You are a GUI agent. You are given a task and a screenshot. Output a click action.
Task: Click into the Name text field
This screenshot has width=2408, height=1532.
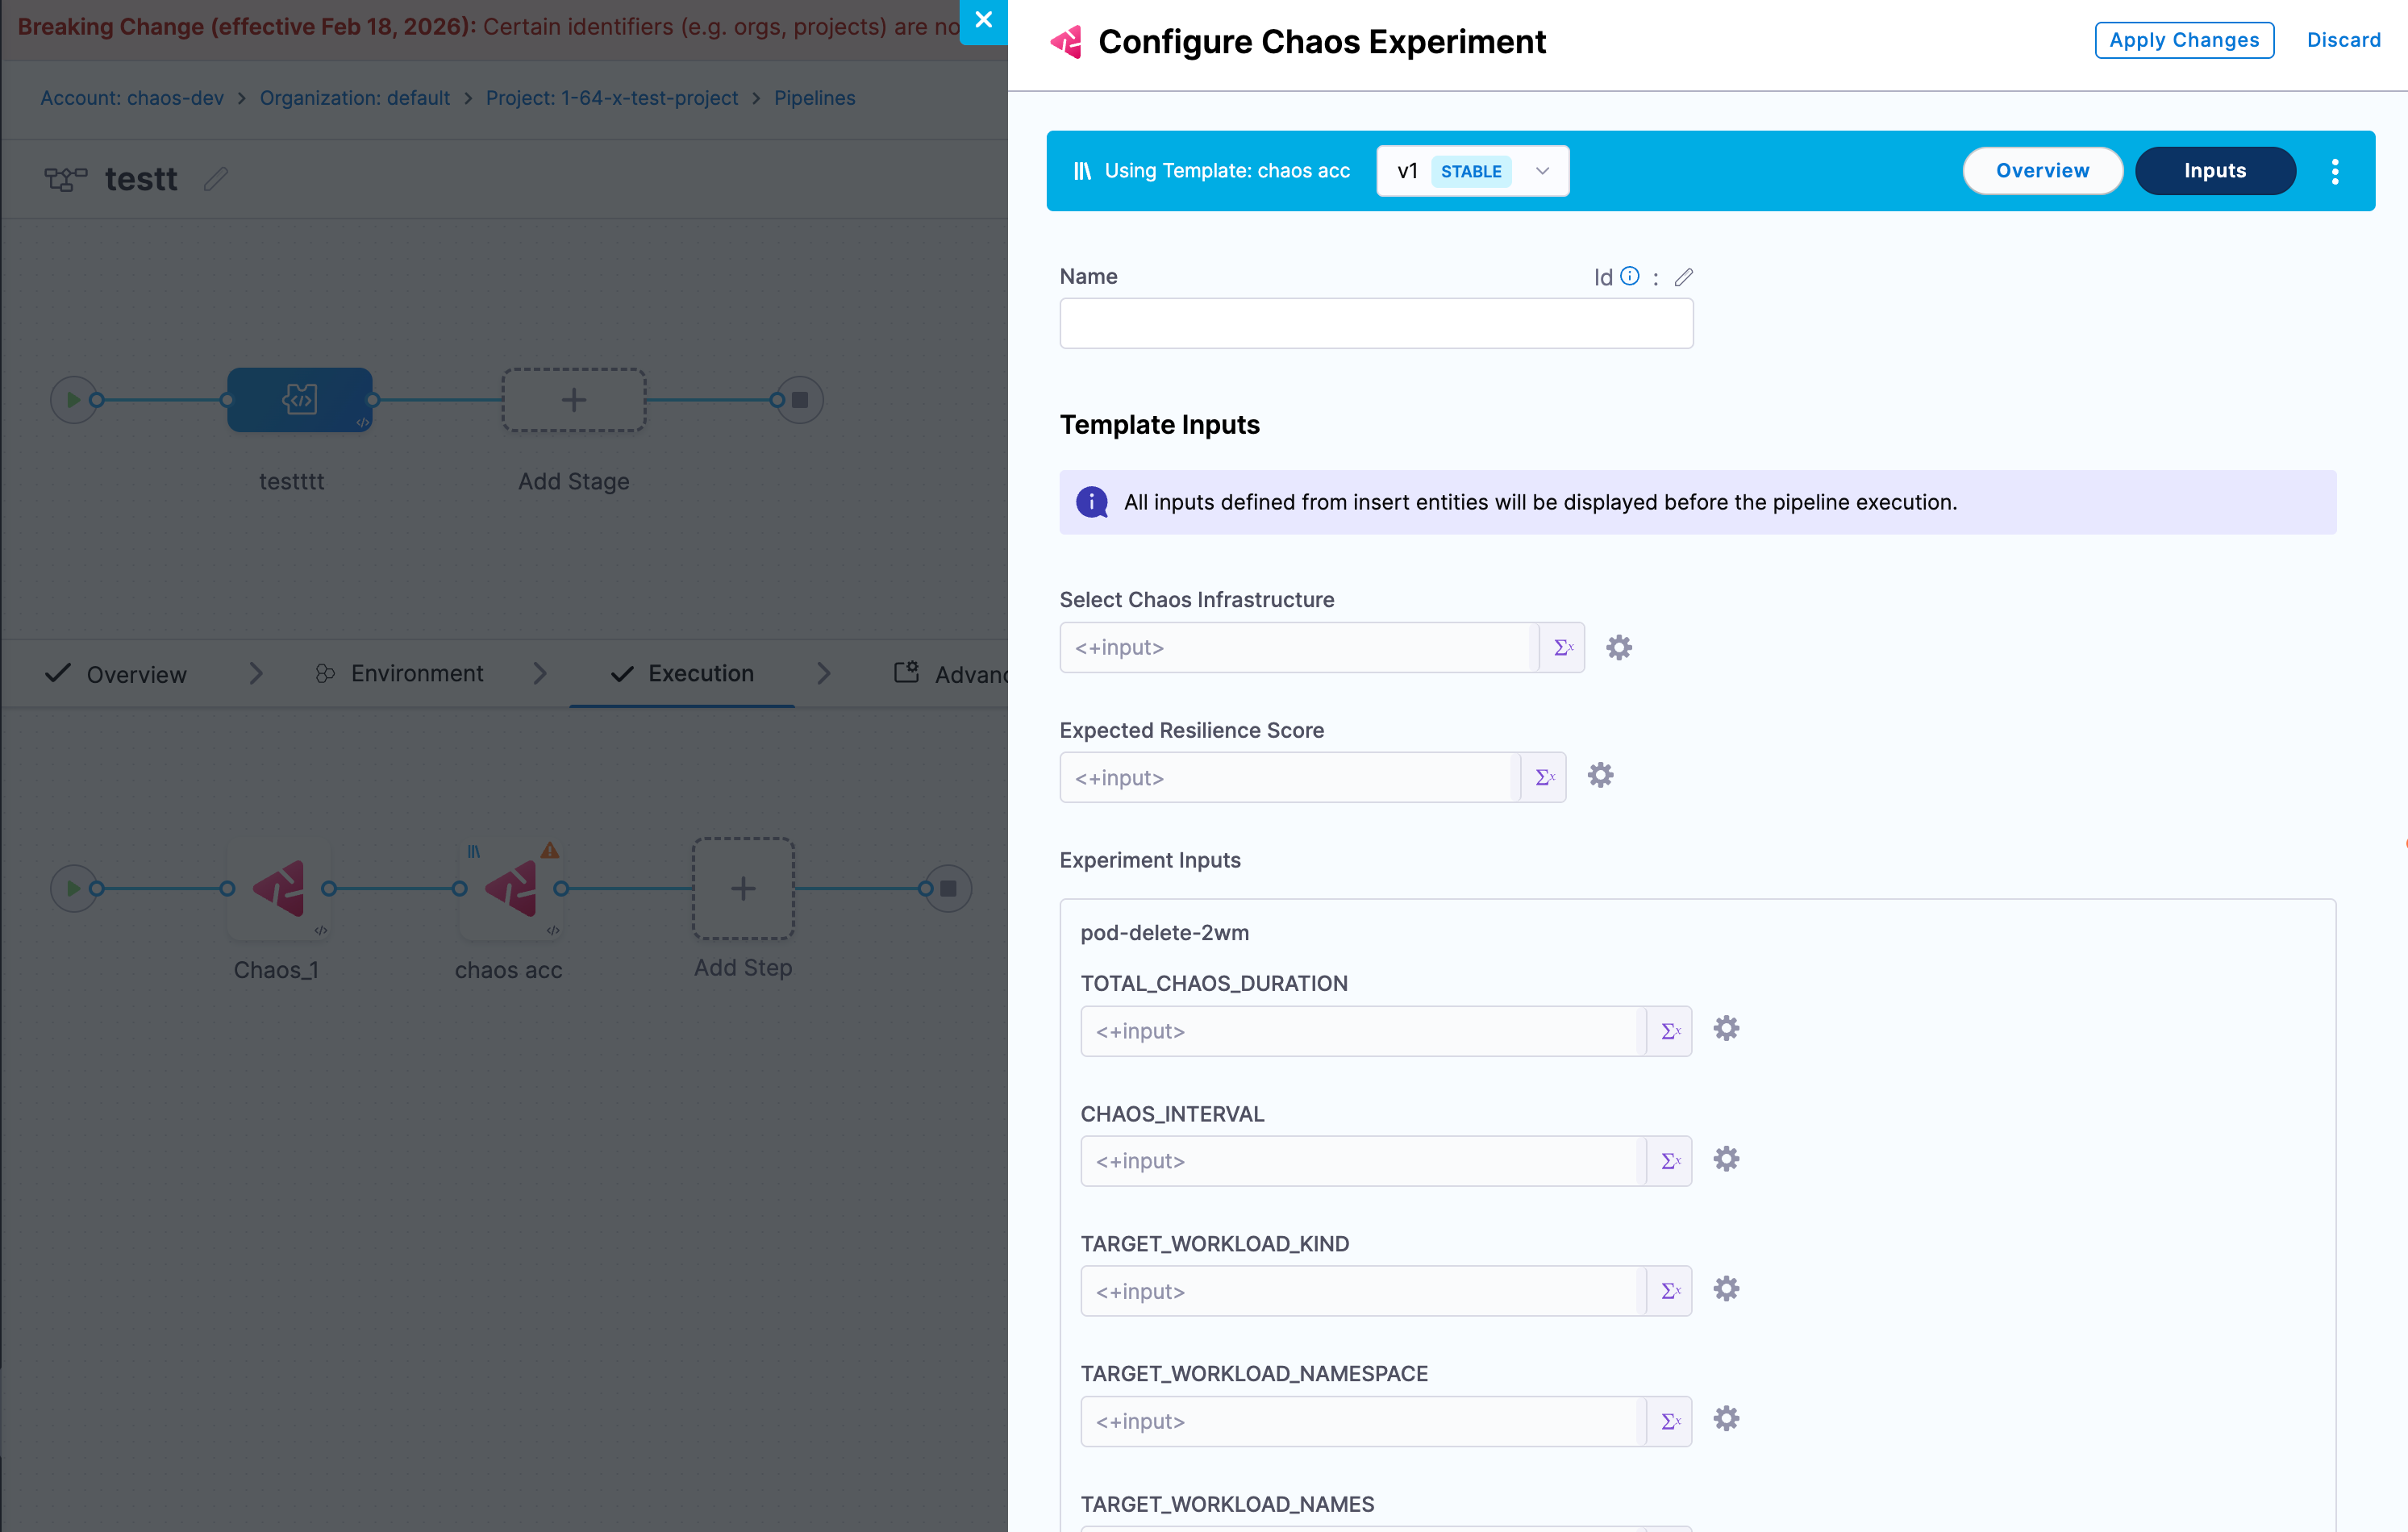(x=1376, y=323)
